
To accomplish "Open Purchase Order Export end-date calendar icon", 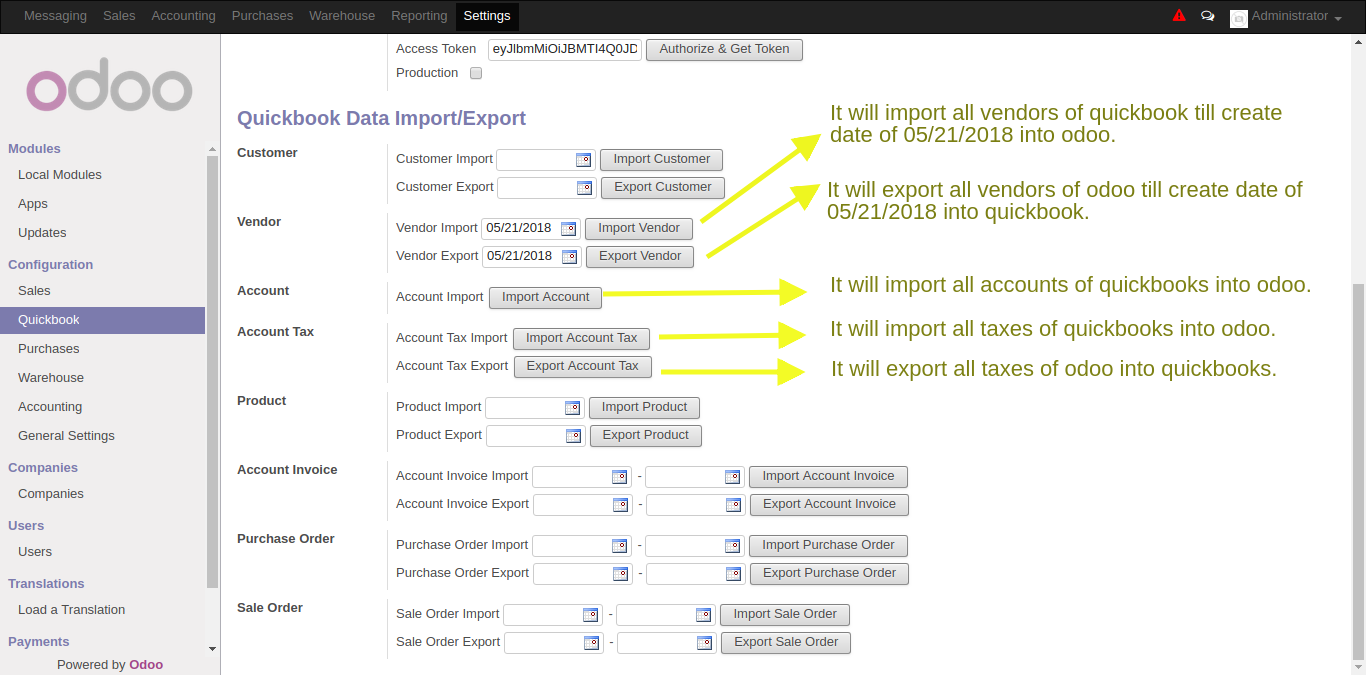I will 733,574.
